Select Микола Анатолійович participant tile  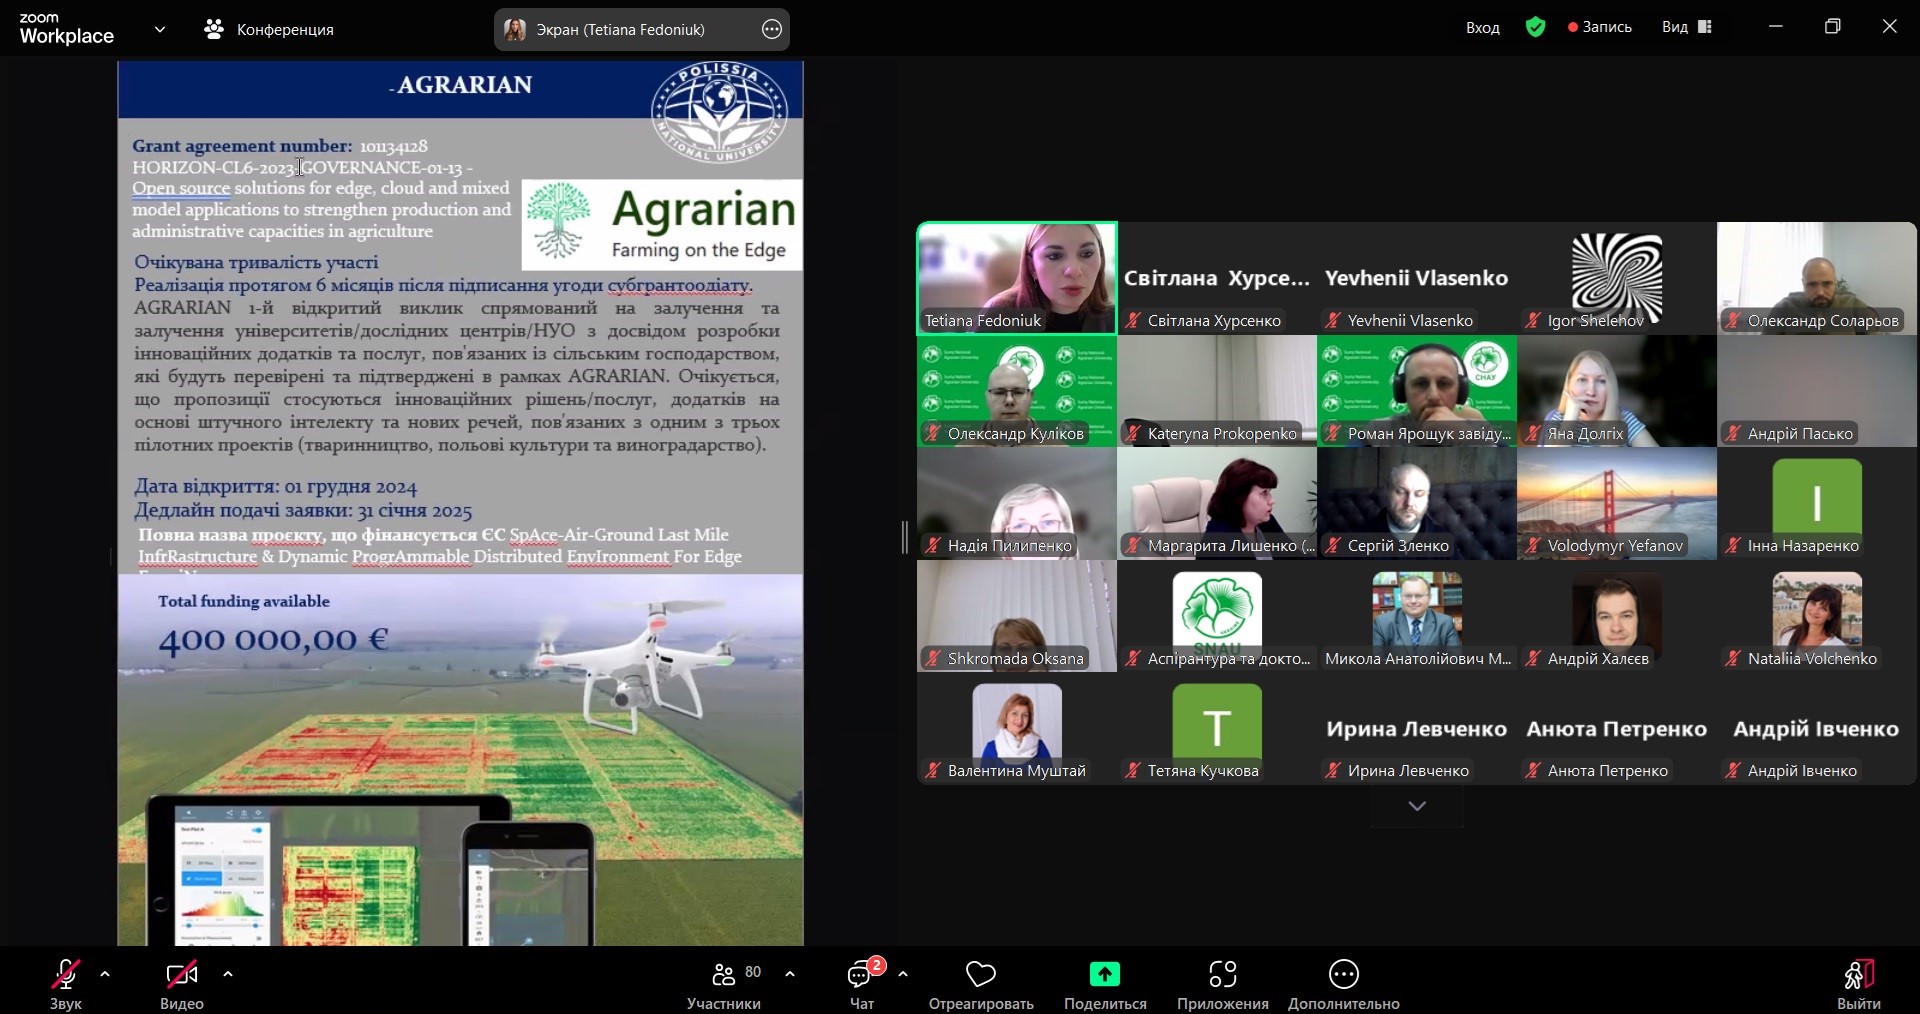[x=1417, y=616]
